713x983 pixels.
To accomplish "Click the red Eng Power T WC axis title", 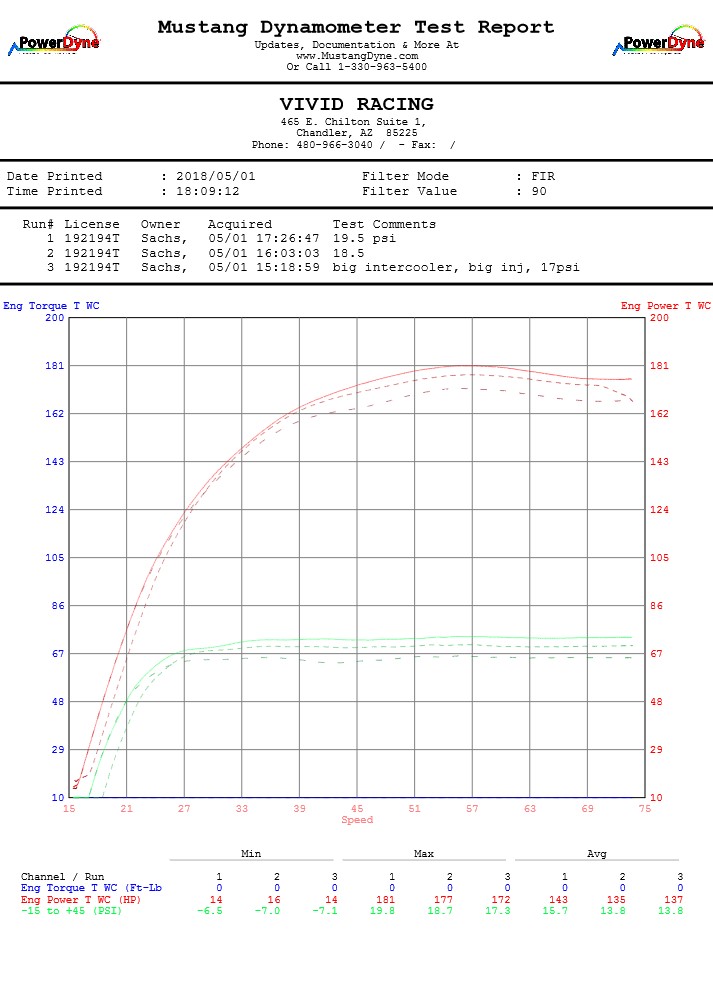I will point(665,306).
